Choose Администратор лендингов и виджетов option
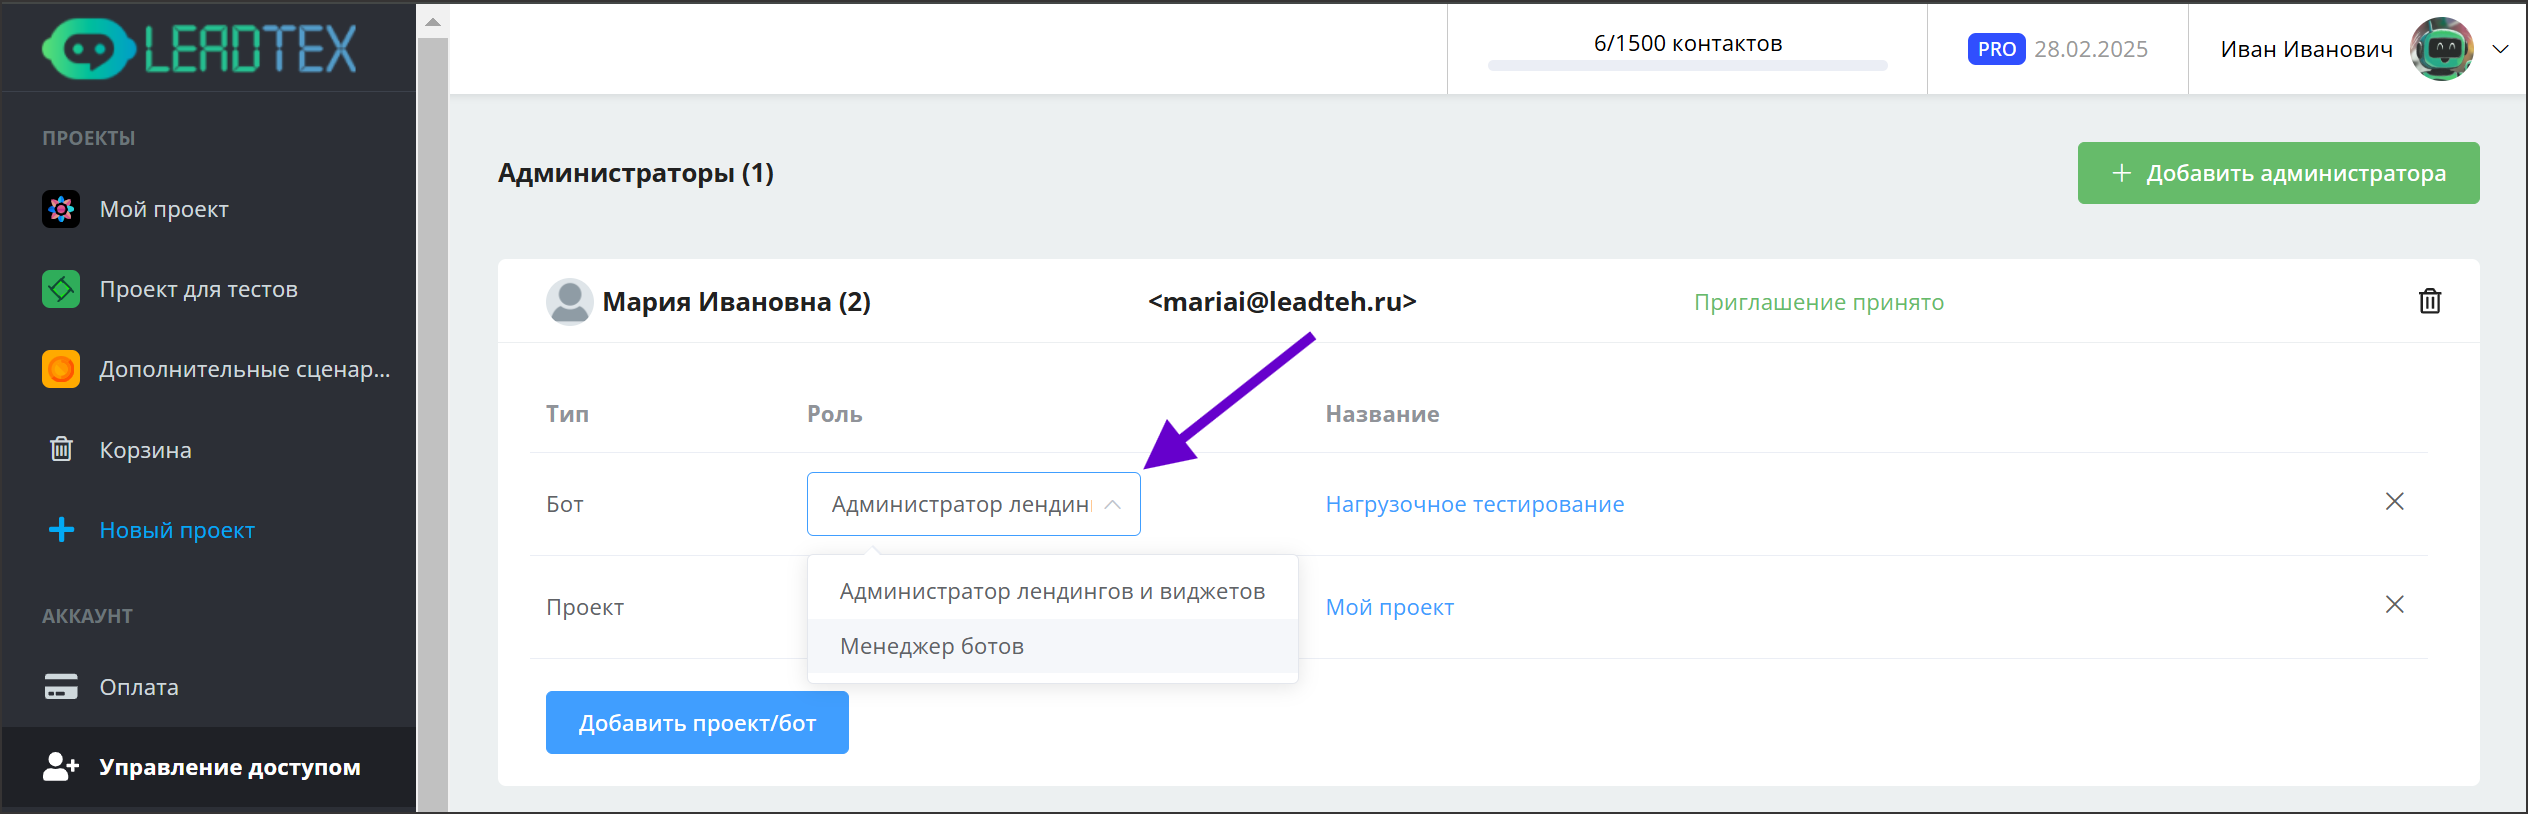The width and height of the screenshot is (2528, 814). (1052, 592)
